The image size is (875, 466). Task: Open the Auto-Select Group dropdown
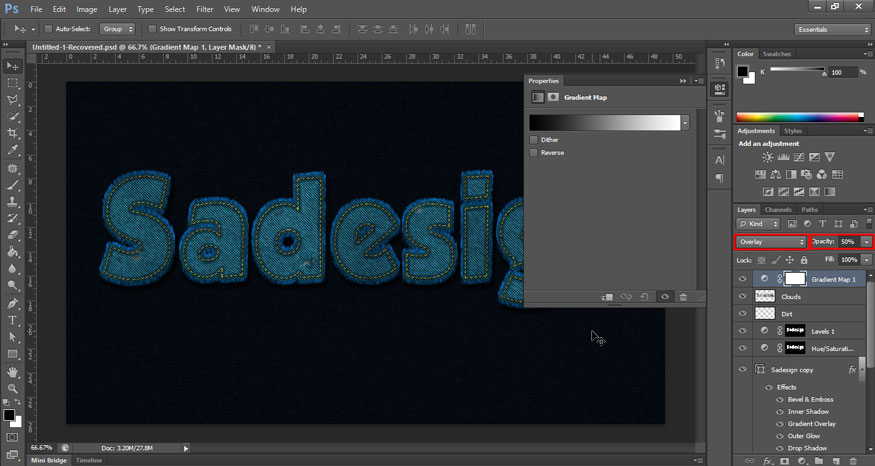[x=117, y=29]
